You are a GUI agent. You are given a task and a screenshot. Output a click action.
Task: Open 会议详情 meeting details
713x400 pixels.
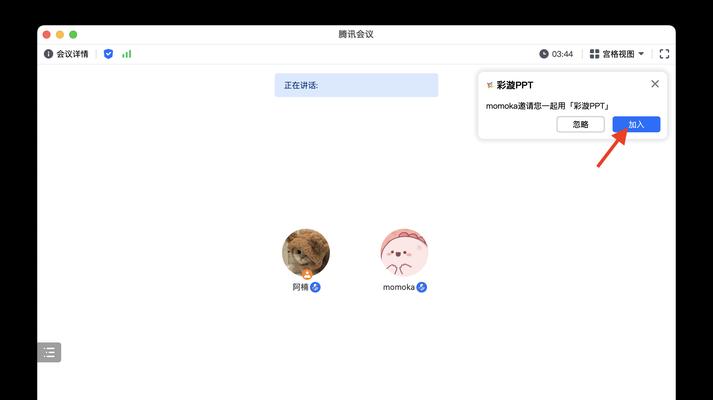coord(66,54)
